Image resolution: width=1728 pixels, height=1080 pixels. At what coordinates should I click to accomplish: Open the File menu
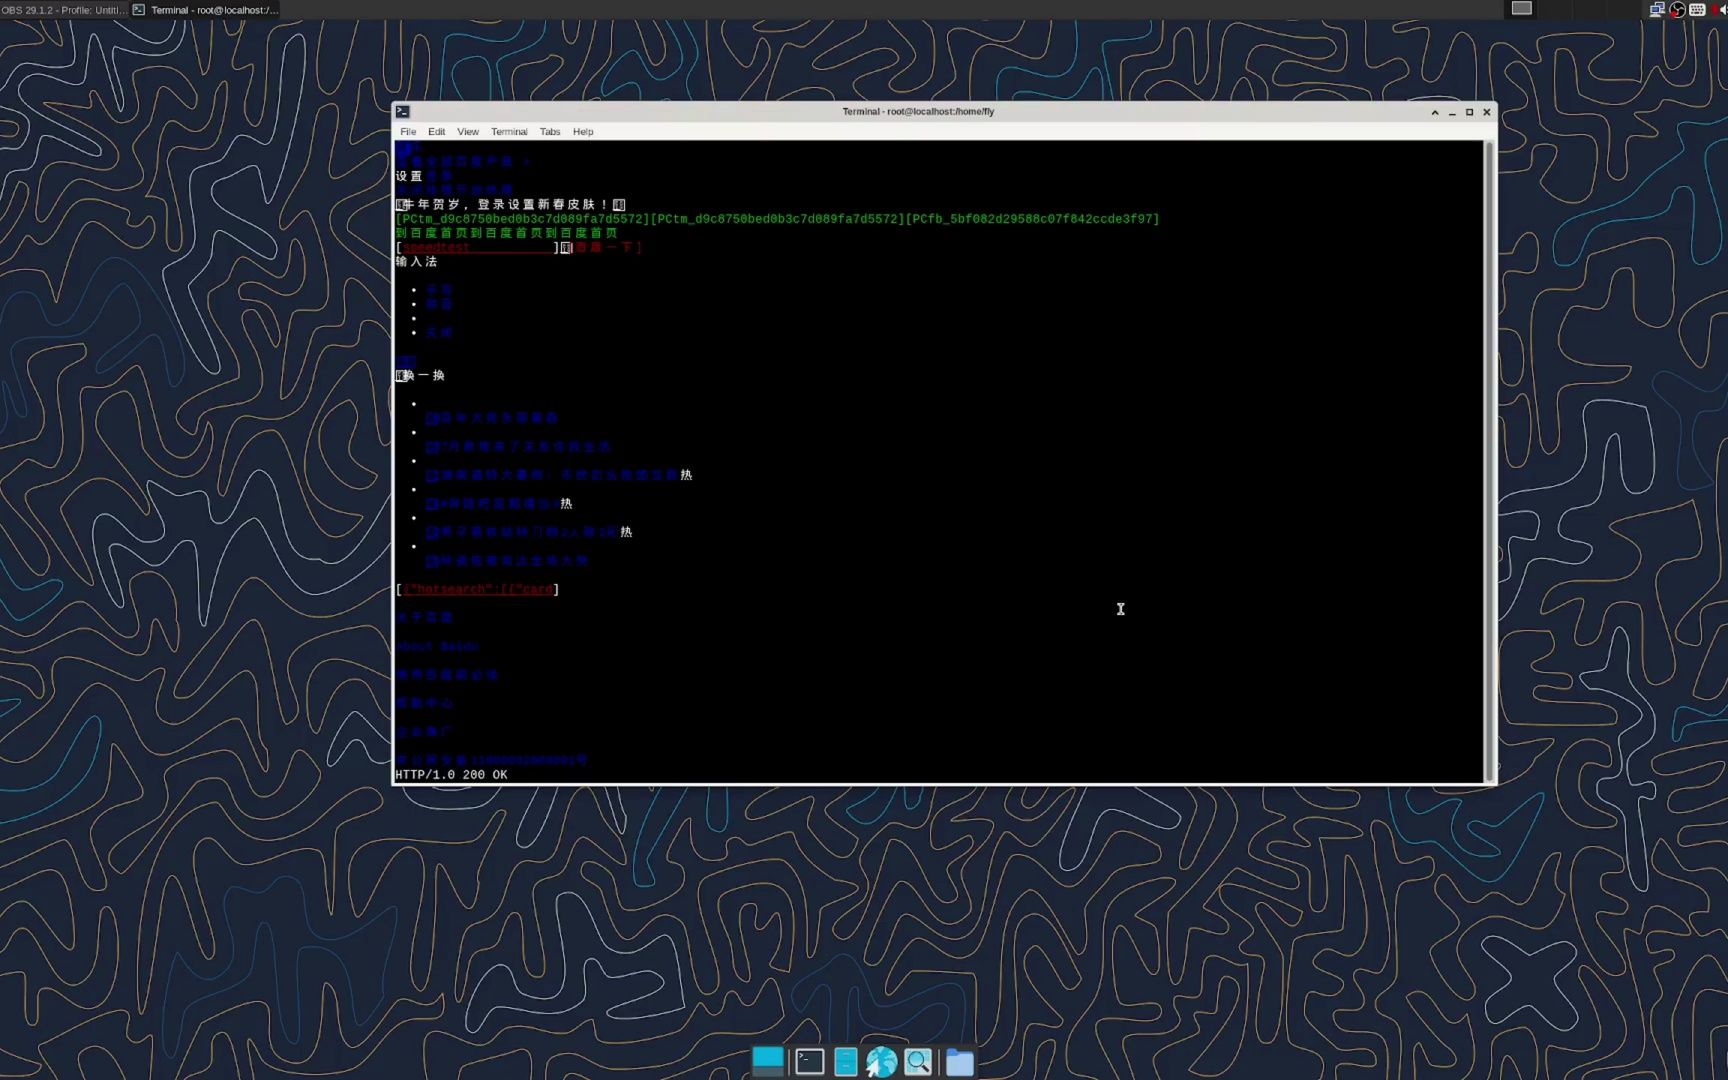point(407,131)
